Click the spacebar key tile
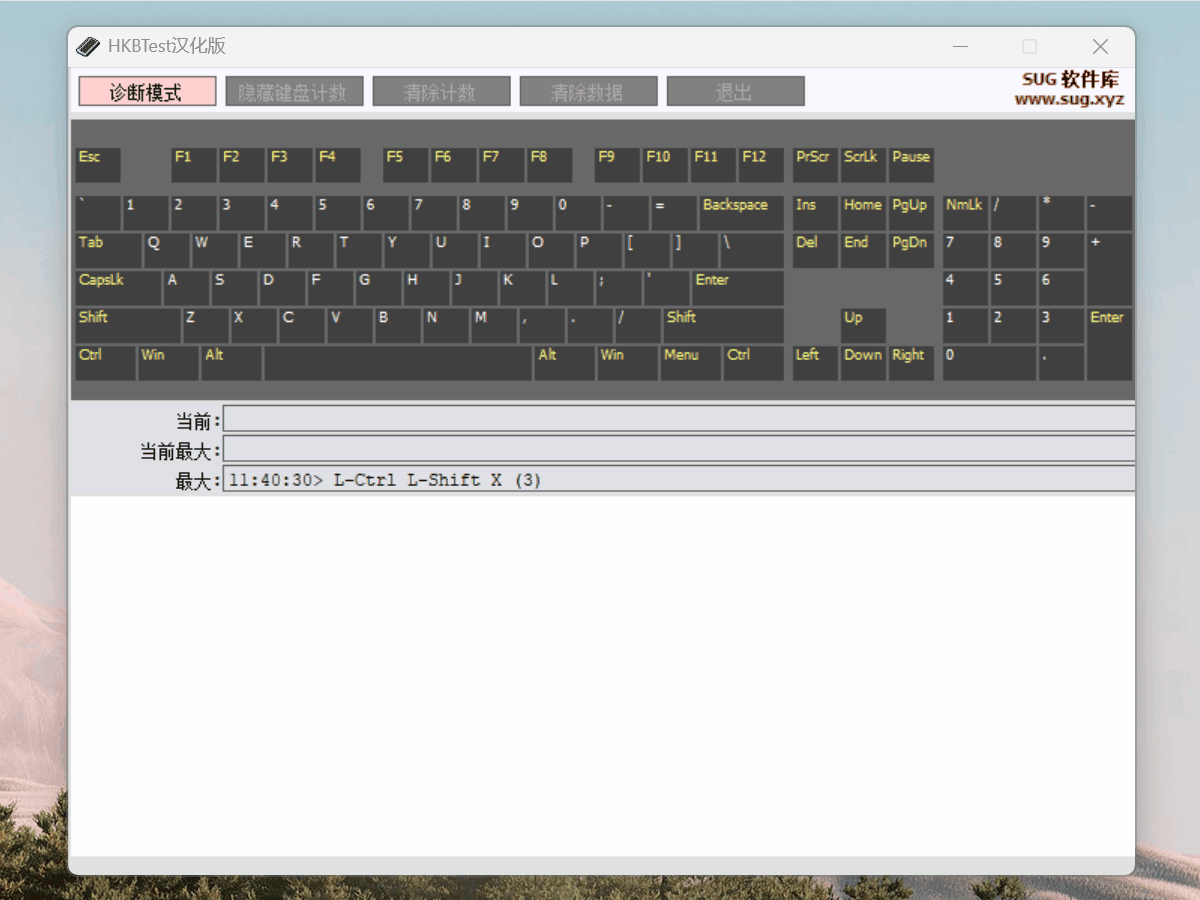Screen dimensions: 1200x900 (x=398, y=363)
